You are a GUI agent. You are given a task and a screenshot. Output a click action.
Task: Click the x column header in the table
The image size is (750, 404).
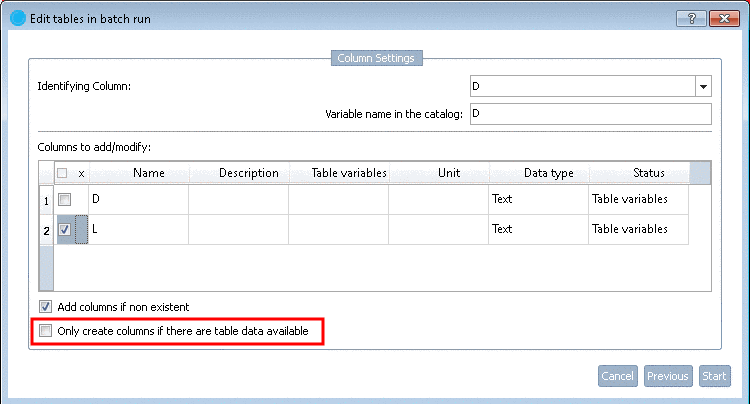(81, 174)
